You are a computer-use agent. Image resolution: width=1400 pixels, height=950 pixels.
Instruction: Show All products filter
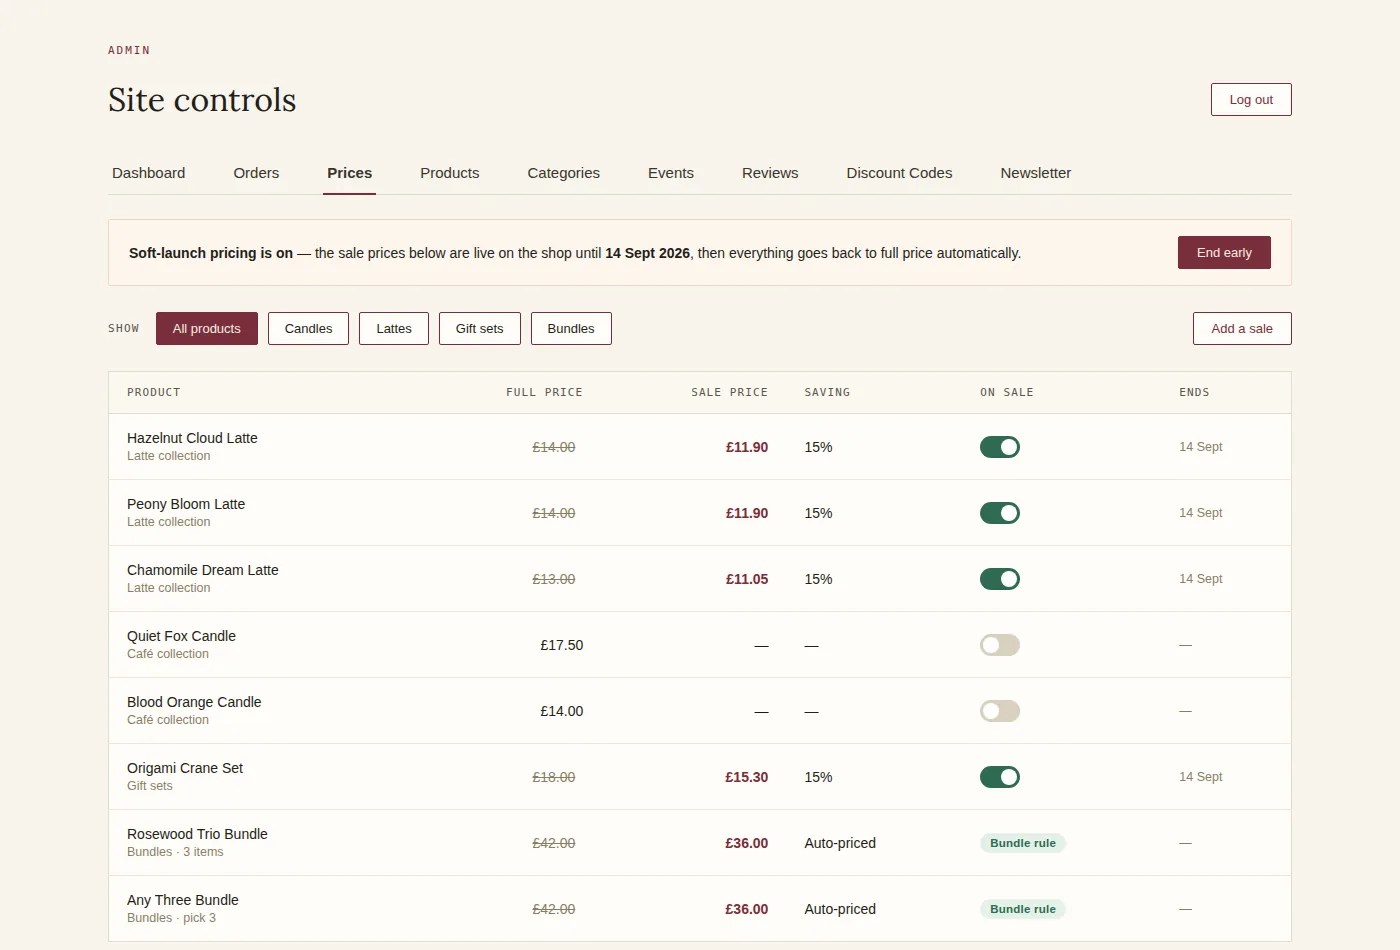point(207,329)
